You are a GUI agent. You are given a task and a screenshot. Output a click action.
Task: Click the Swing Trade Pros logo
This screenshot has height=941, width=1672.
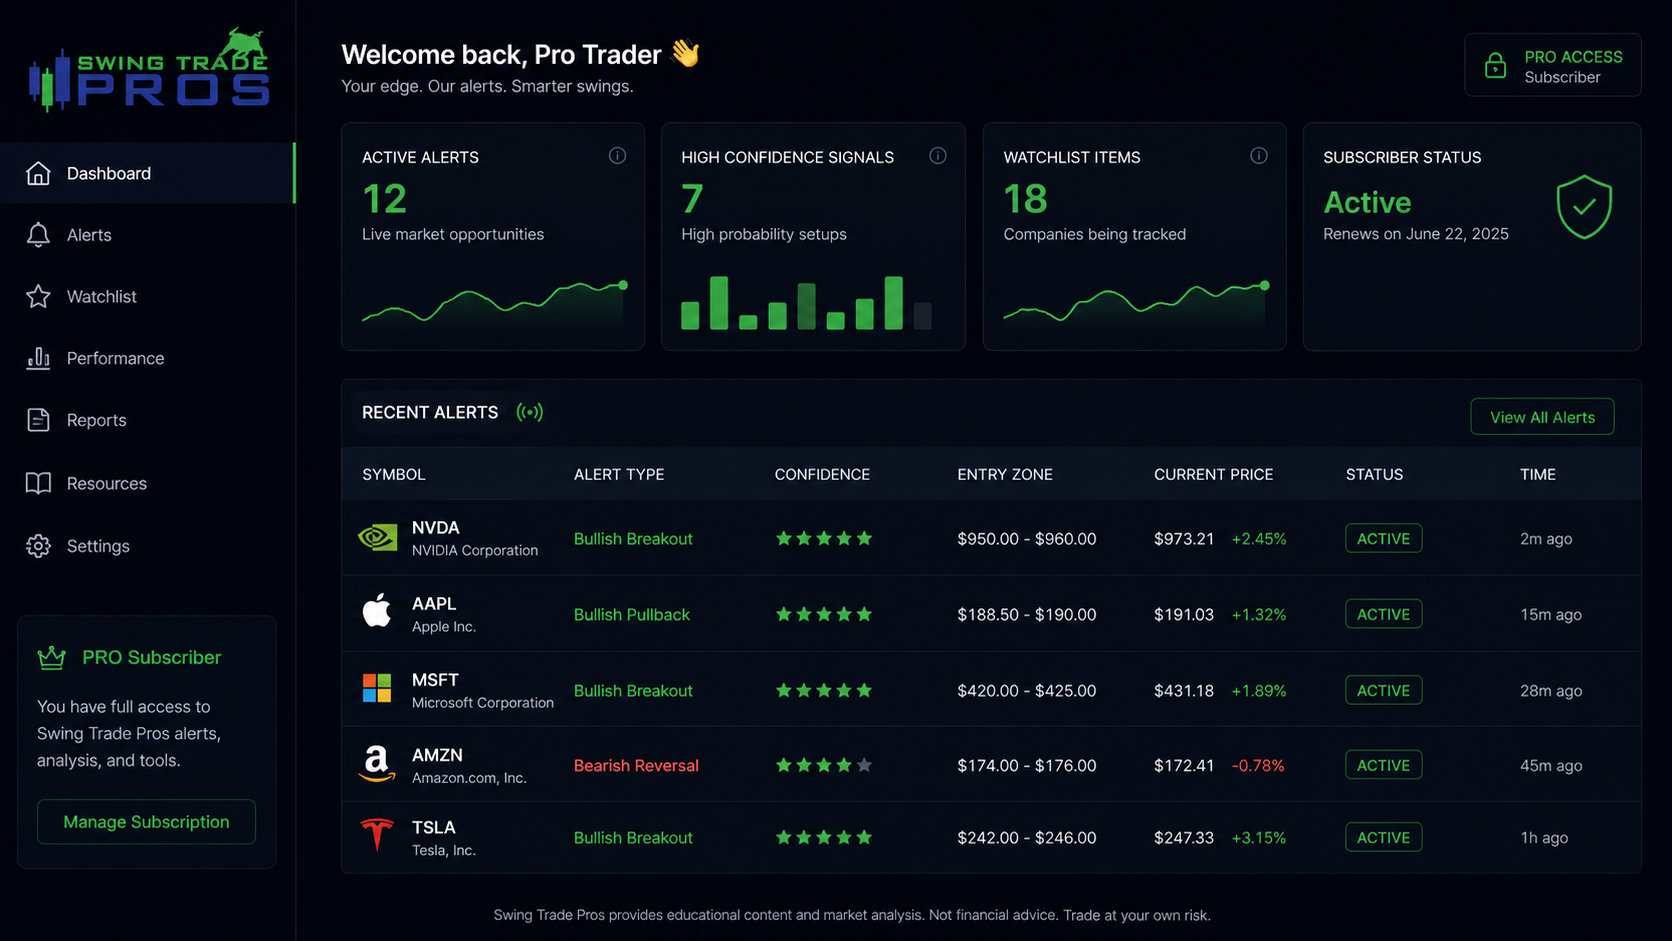tap(149, 69)
